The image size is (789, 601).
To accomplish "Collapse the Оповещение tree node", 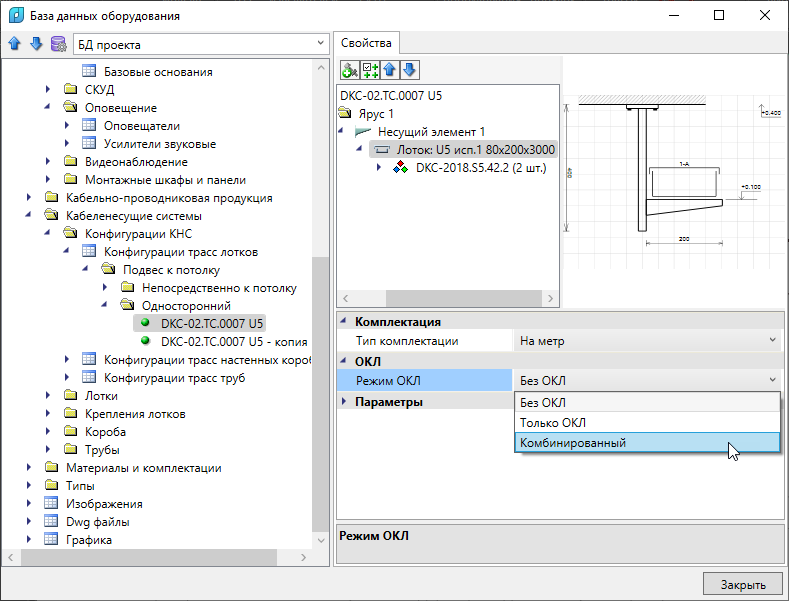I will tap(47, 107).
